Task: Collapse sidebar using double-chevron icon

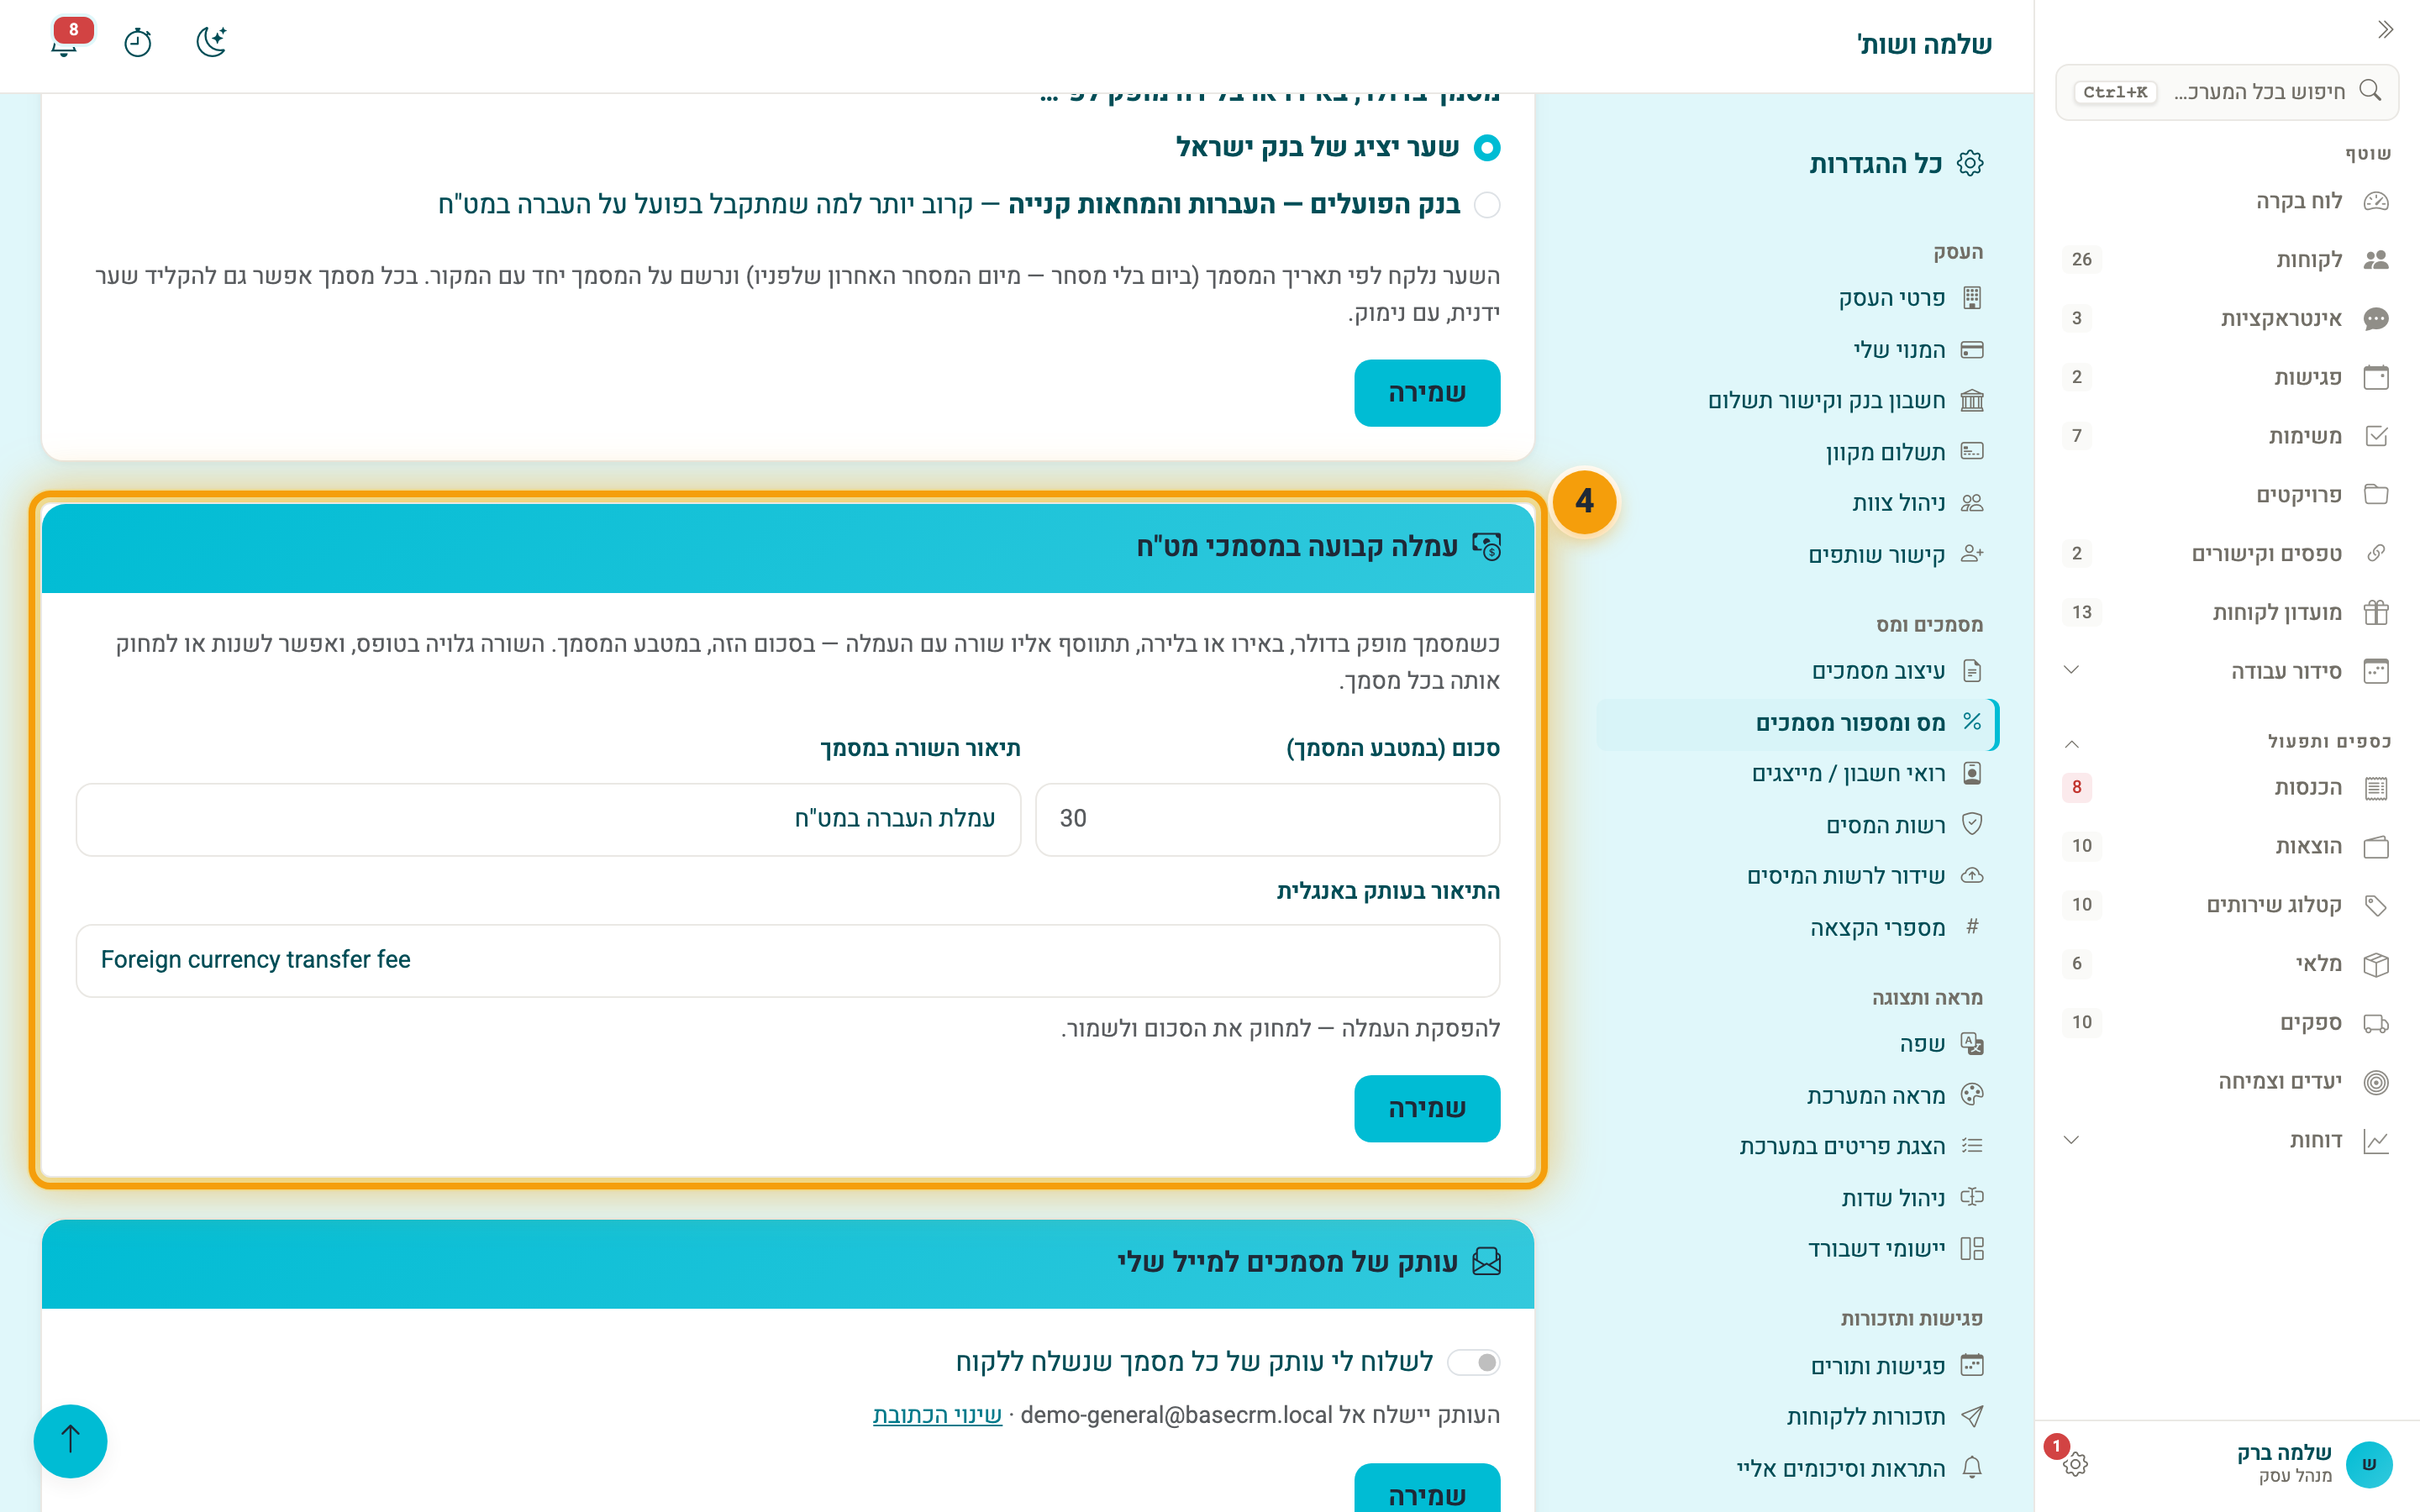Action: pyautogui.click(x=2385, y=30)
